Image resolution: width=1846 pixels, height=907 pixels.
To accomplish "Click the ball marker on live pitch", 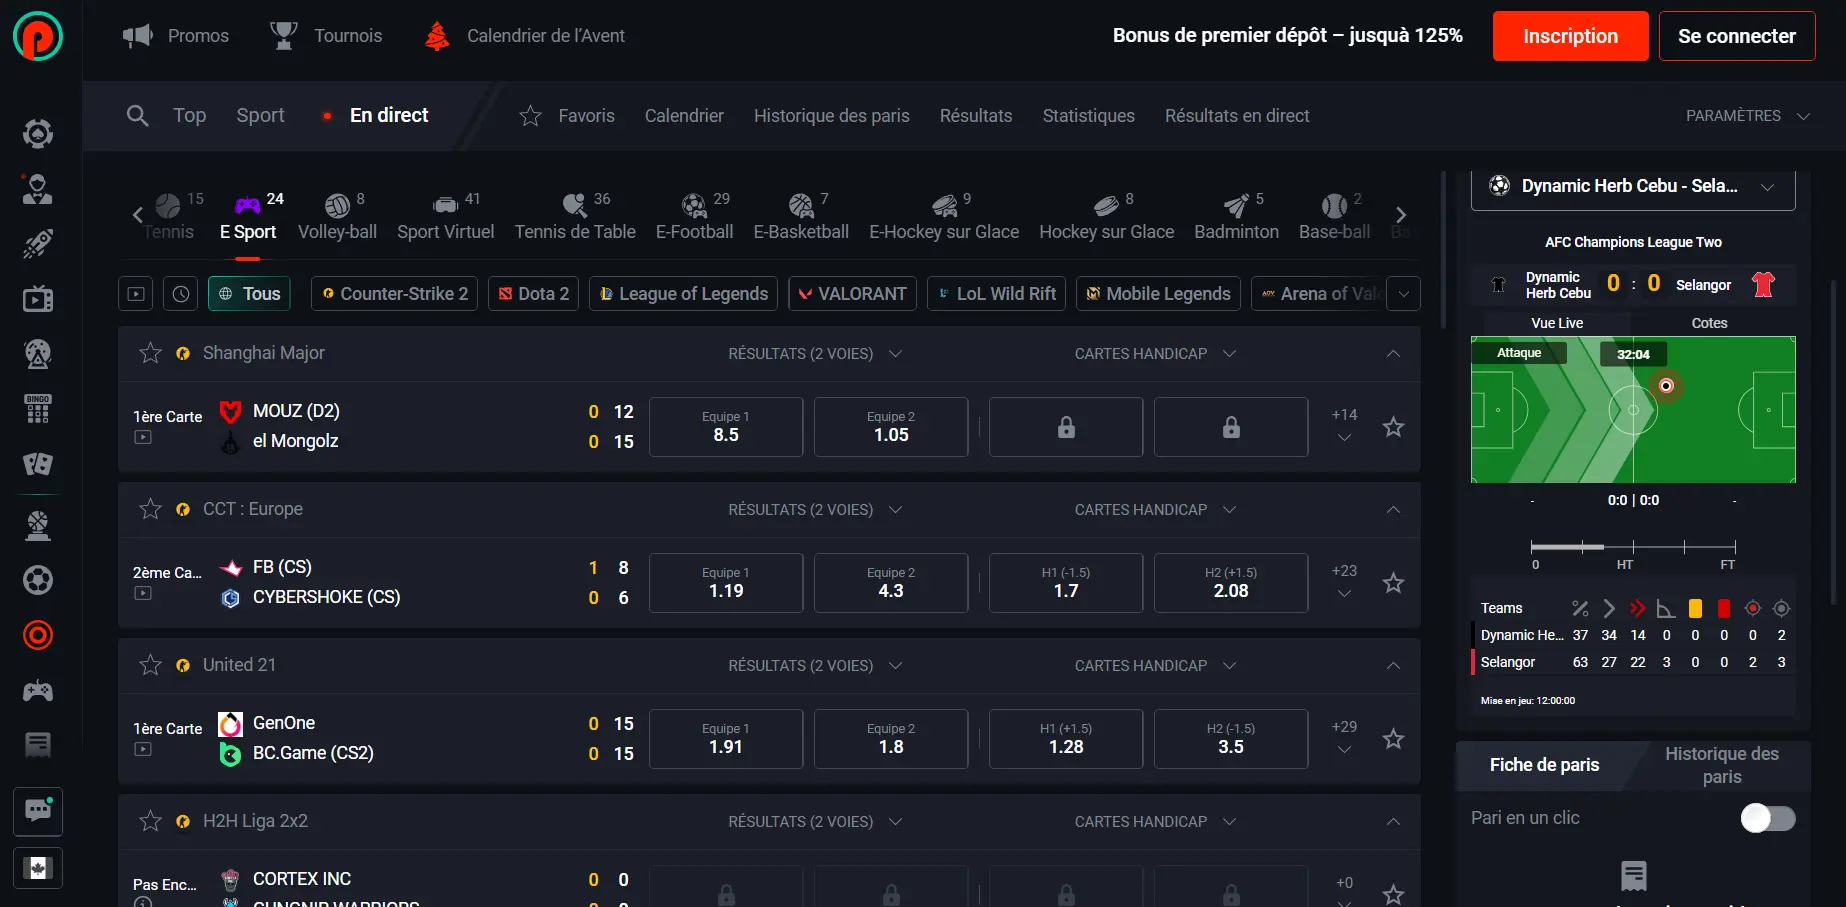I will [1666, 386].
